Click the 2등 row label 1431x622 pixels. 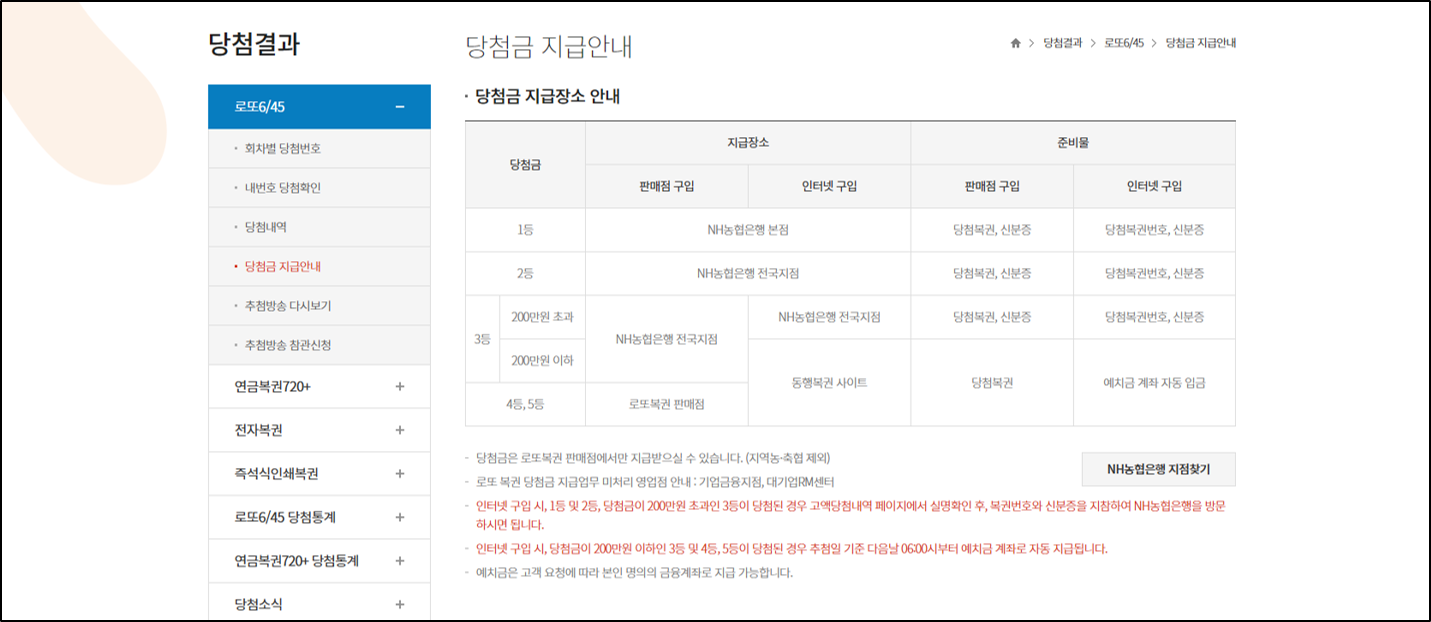525,273
